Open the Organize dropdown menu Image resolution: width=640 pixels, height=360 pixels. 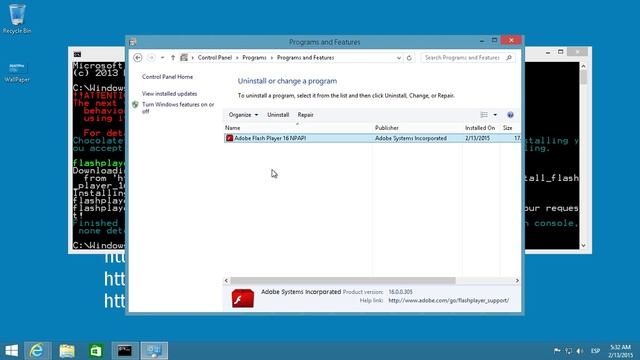click(243, 115)
